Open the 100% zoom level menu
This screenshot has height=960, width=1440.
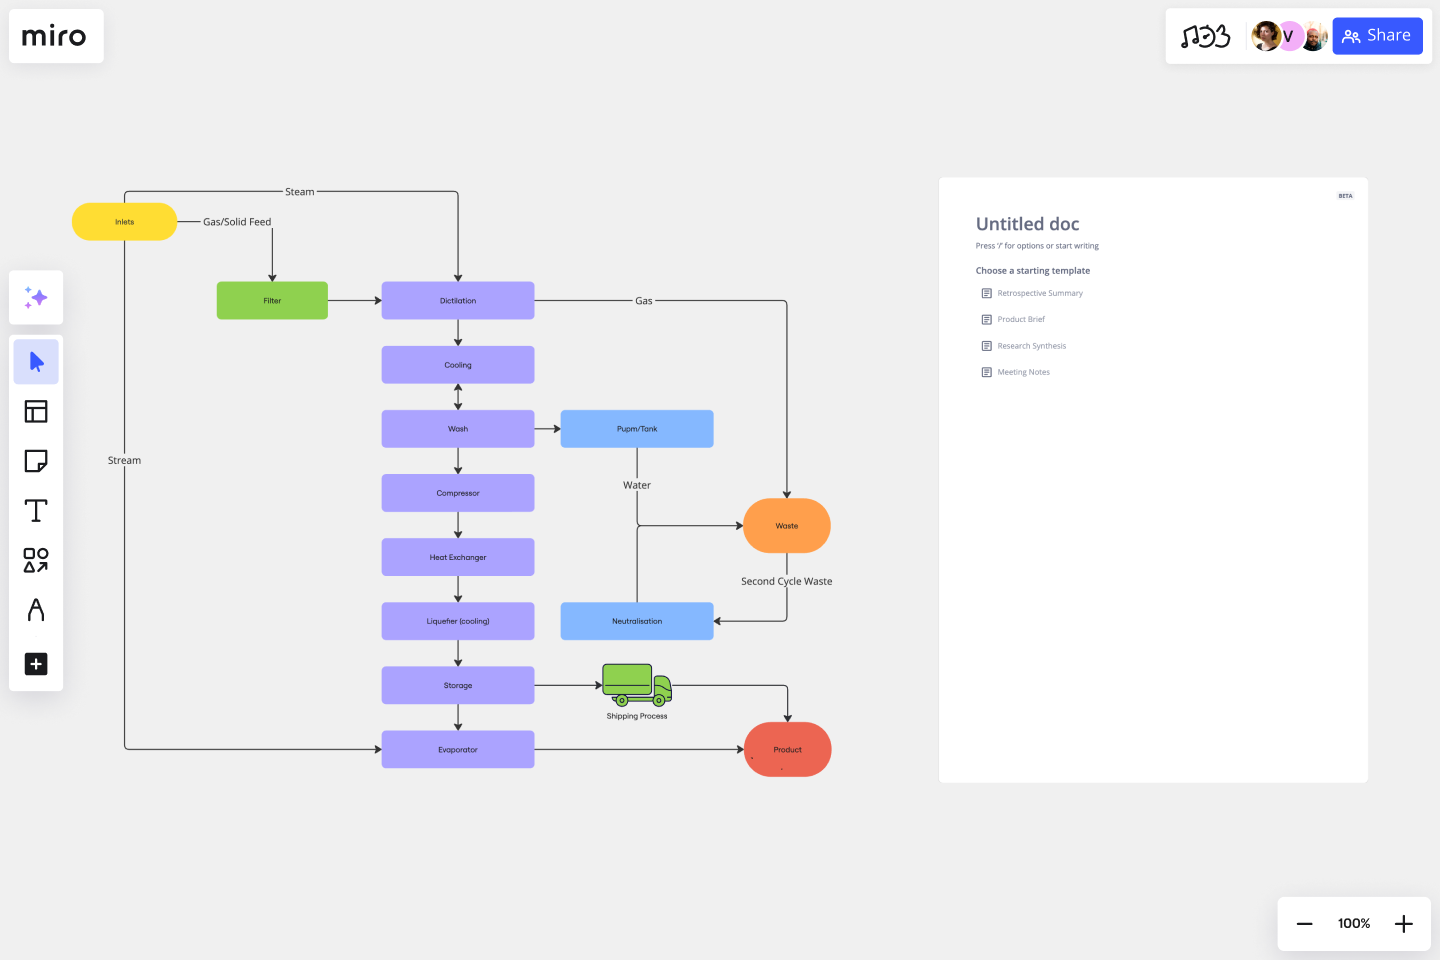tap(1354, 924)
